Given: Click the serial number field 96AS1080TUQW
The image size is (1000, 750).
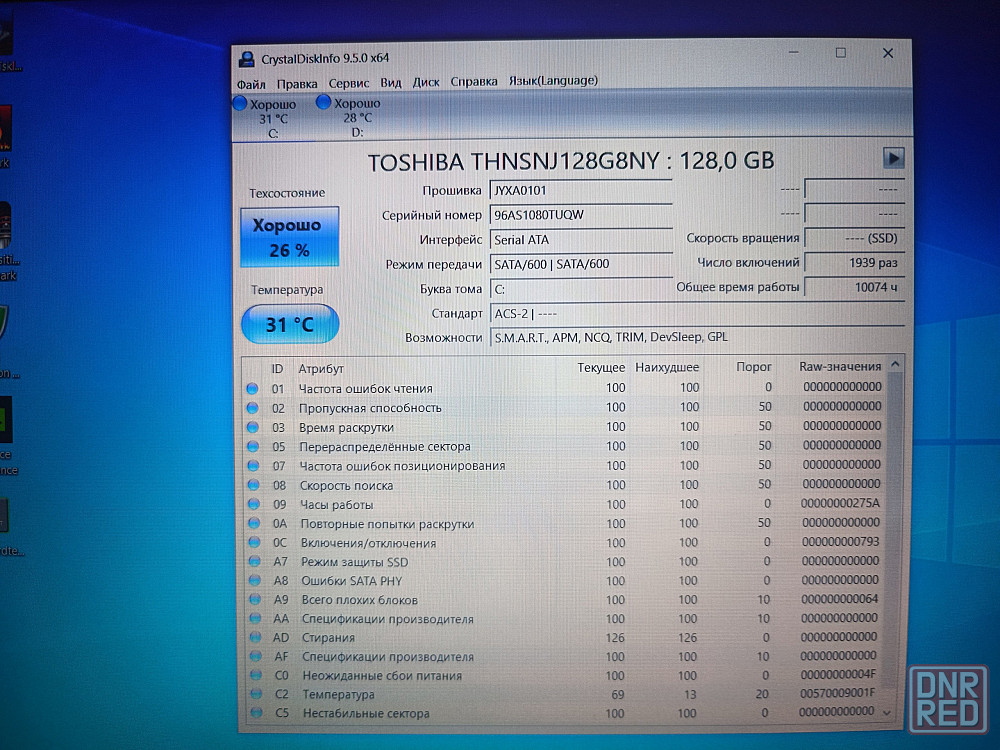Looking at the screenshot, I should (581, 215).
